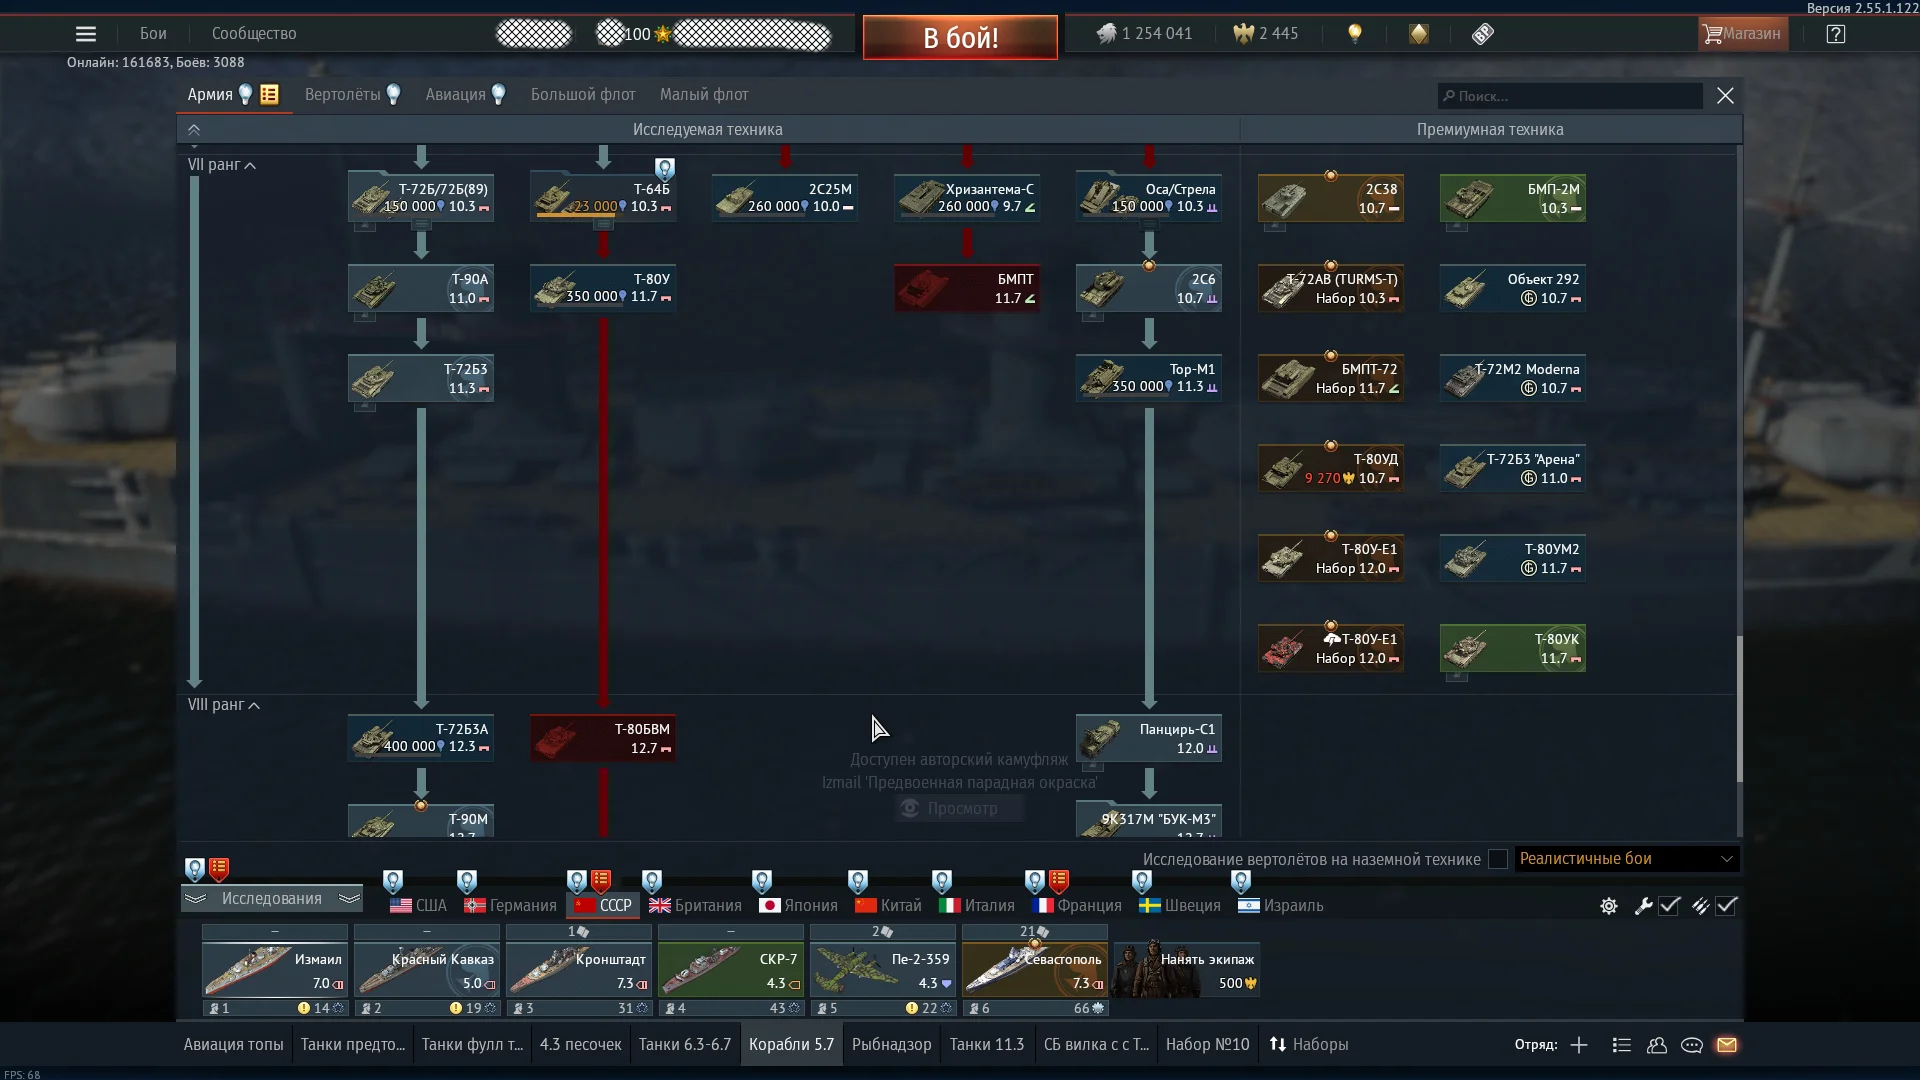Open the chat bubble icon

(1692, 1045)
